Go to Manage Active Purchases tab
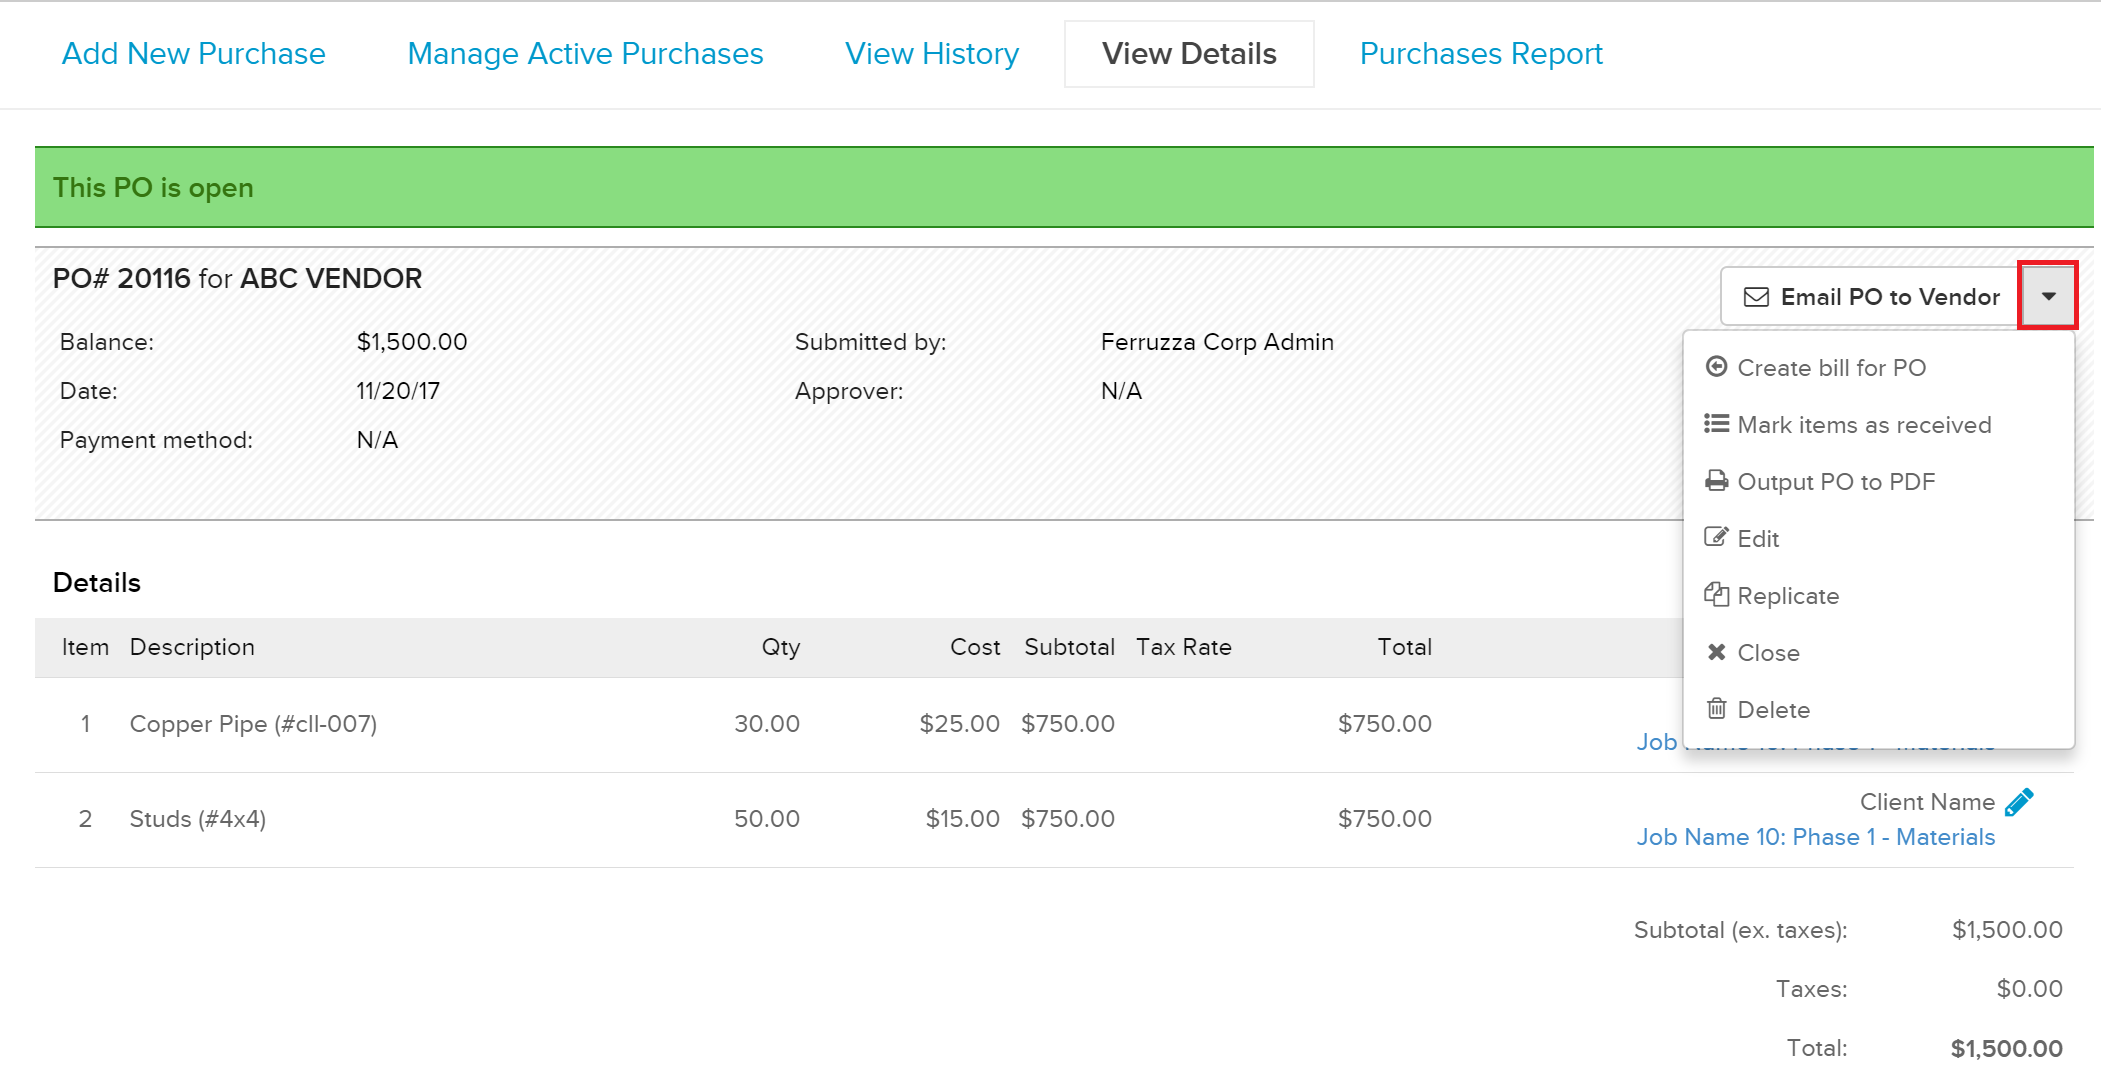The image size is (2101, 1079). coord(585,53)
